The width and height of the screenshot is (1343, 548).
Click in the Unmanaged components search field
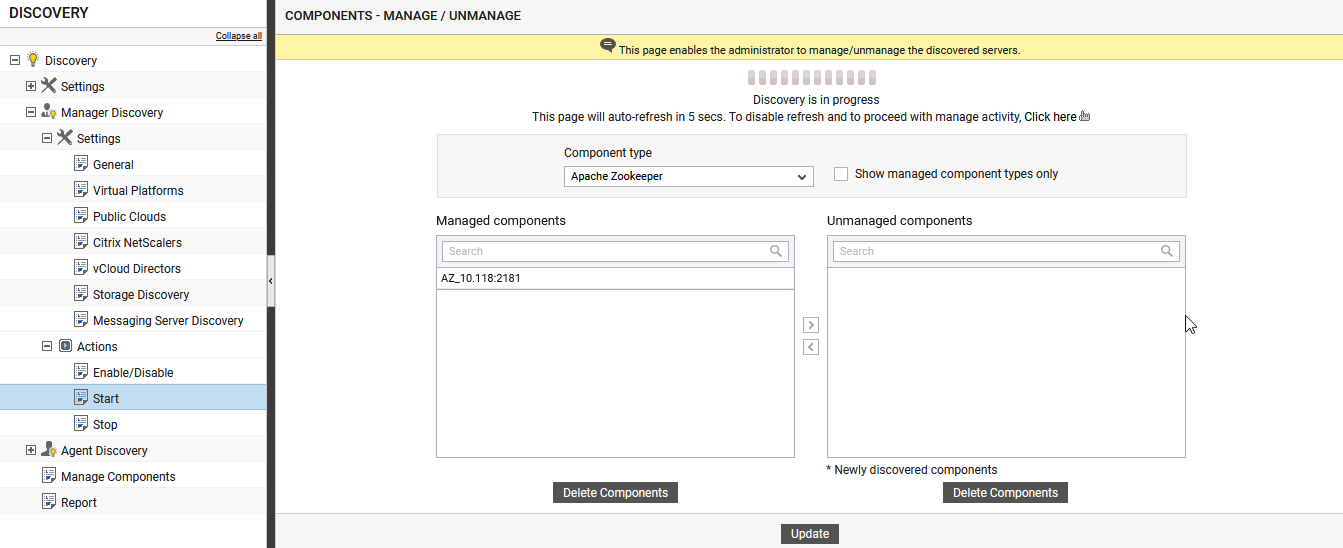click(1006, 251)
